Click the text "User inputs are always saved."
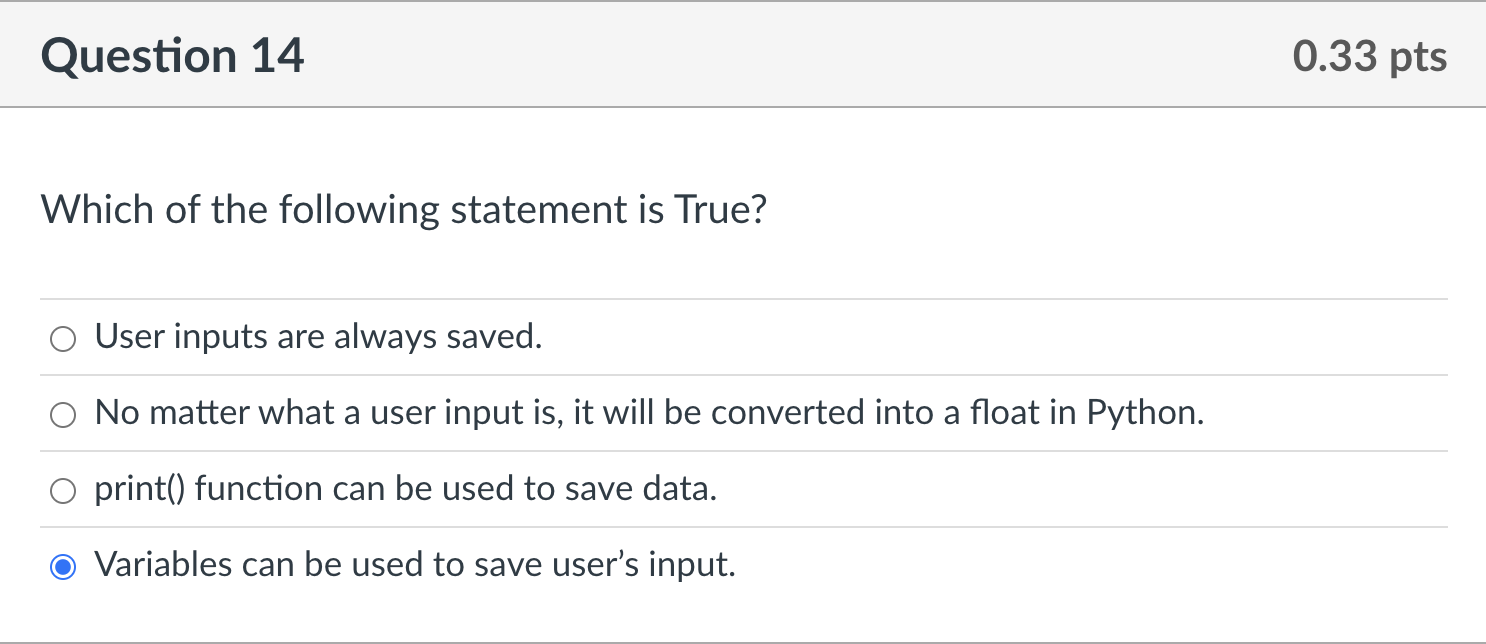1486x644 pixels. (318, 337)
